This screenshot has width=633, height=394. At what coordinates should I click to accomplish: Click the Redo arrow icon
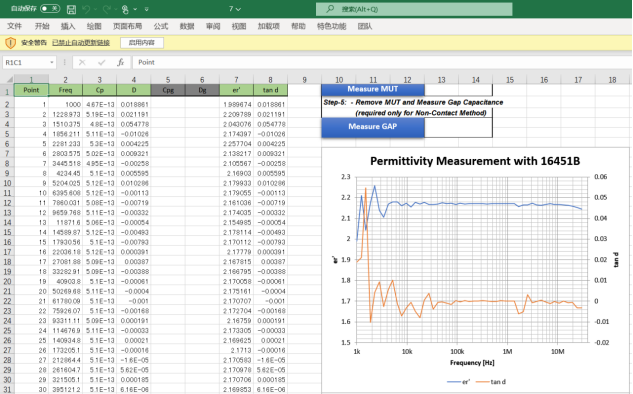(x=107, y=9)
